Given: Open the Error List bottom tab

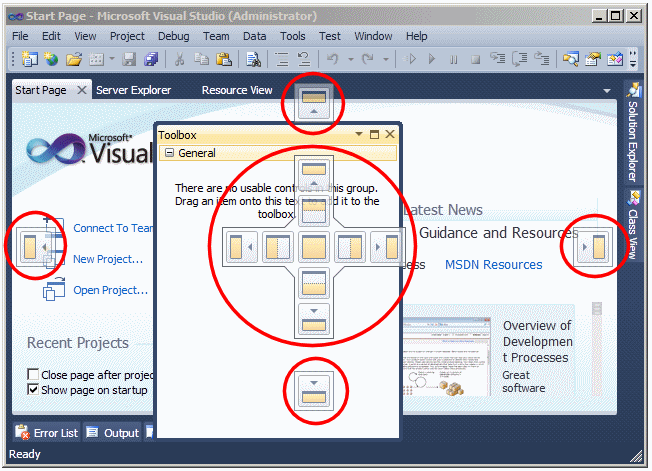Looking at the screenshot, I should coord(47,433).
